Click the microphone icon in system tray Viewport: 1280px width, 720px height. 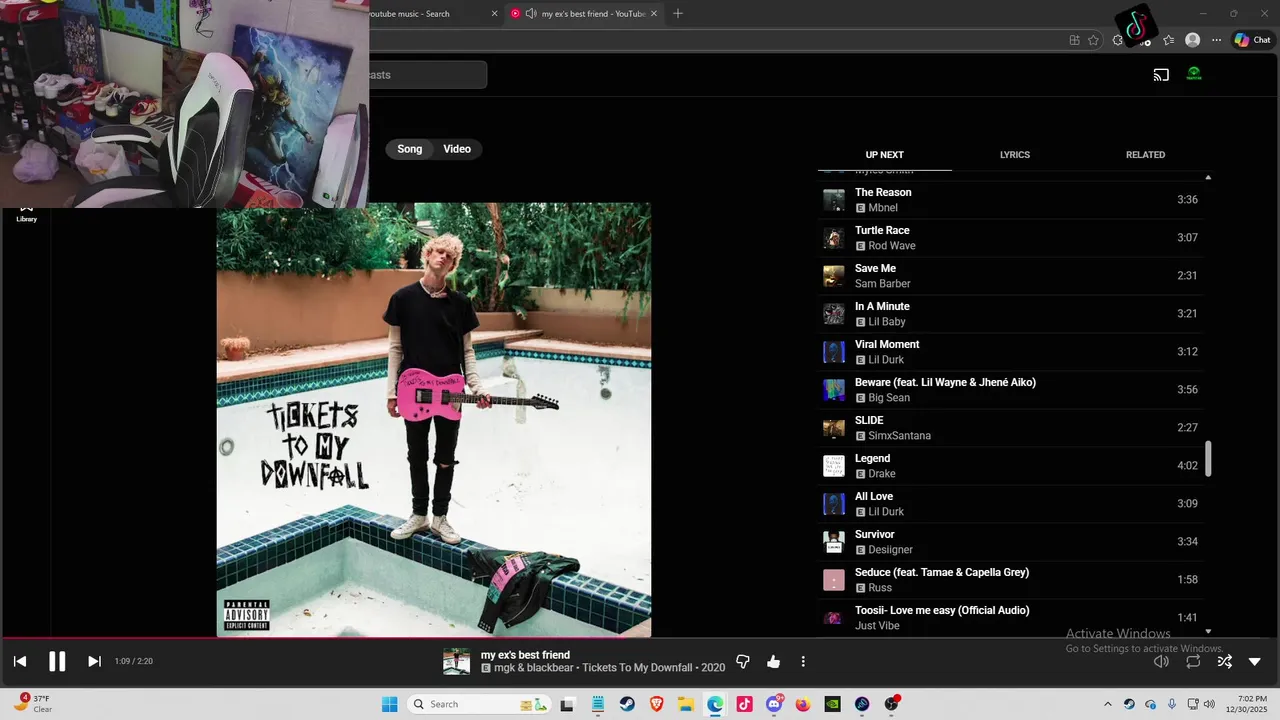[1172, 704]
